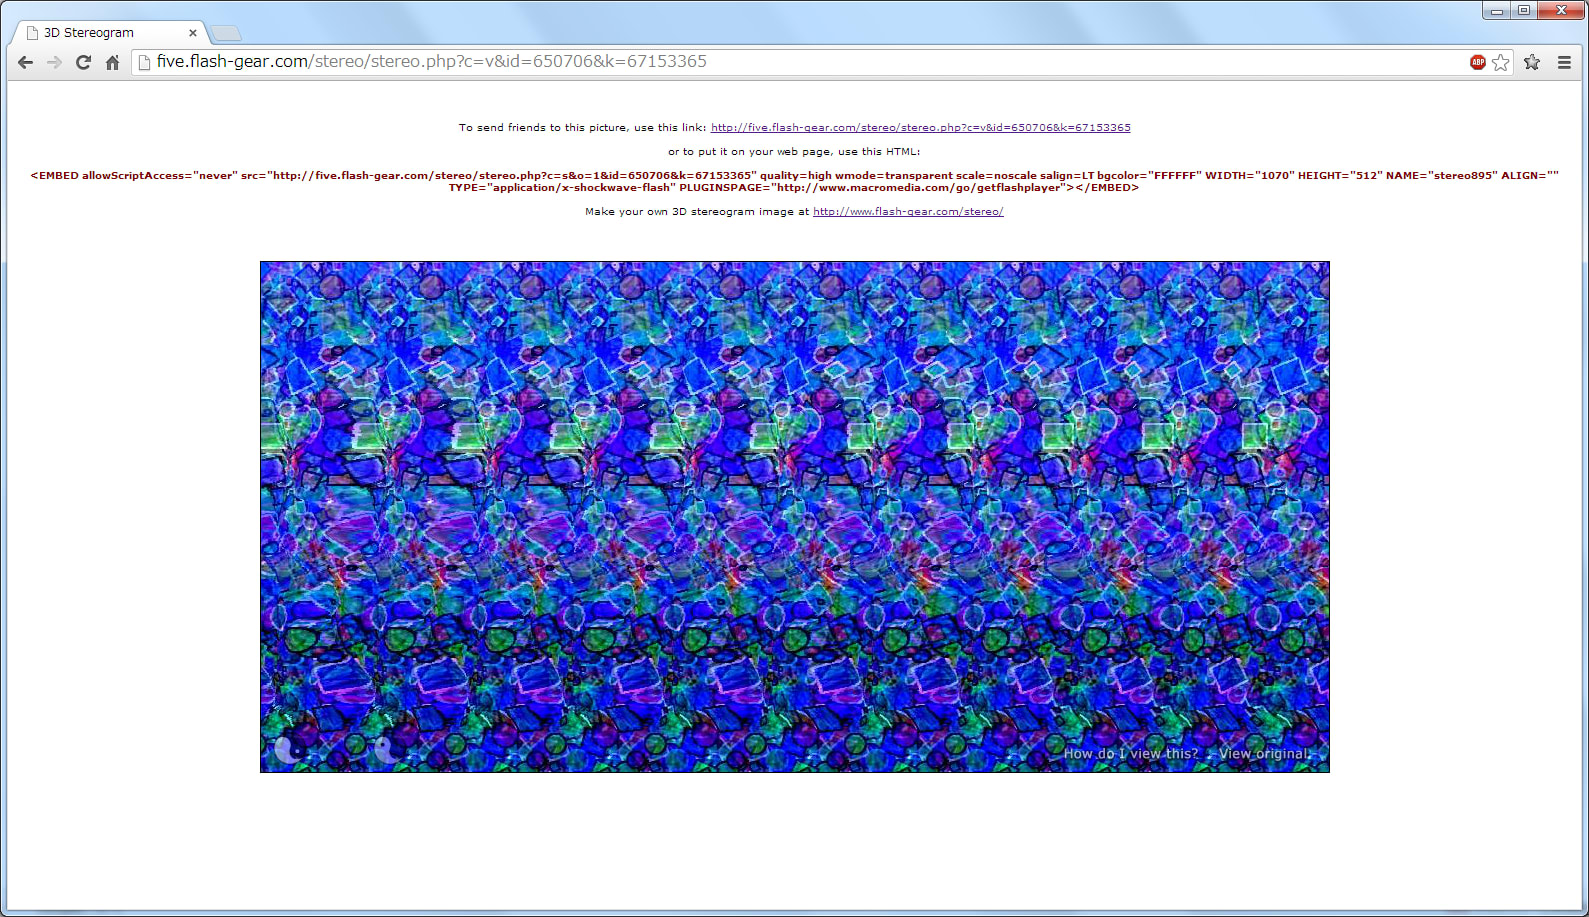Click the page info icon in address bar
This screenshot has width=1589, height=917.
(145, 62)
